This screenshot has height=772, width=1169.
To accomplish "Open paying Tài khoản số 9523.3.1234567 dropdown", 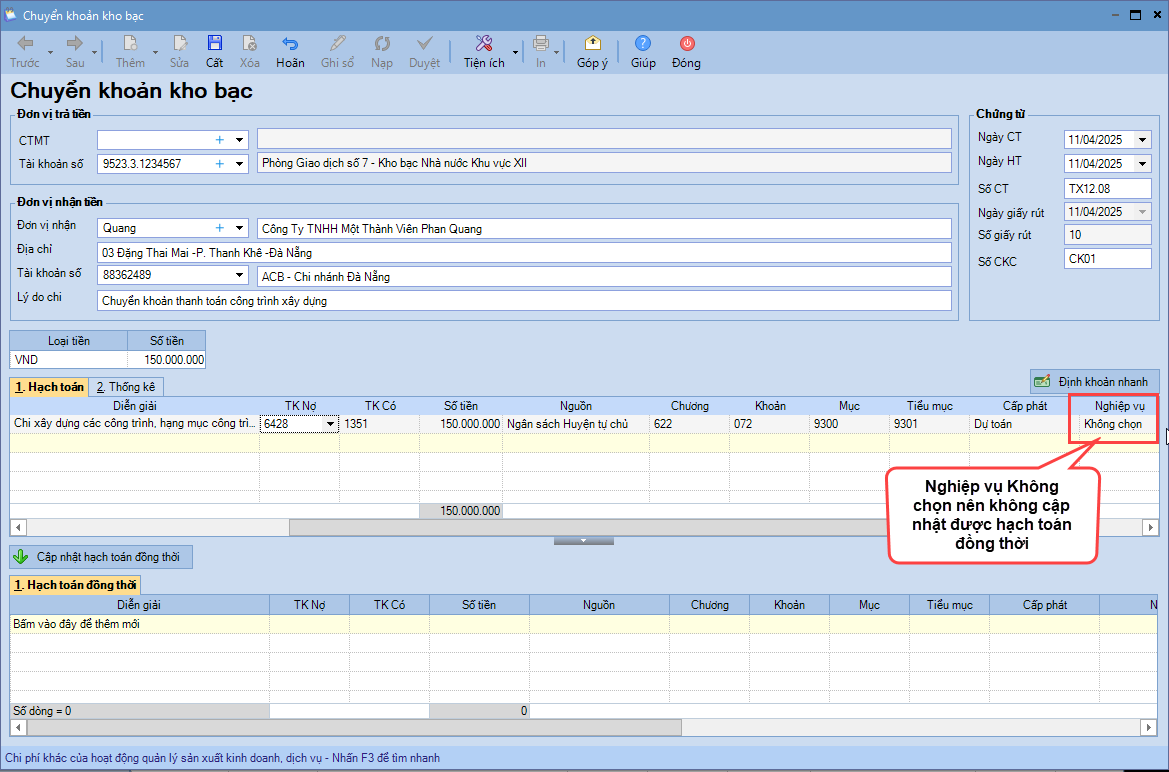I will (239, 163).
